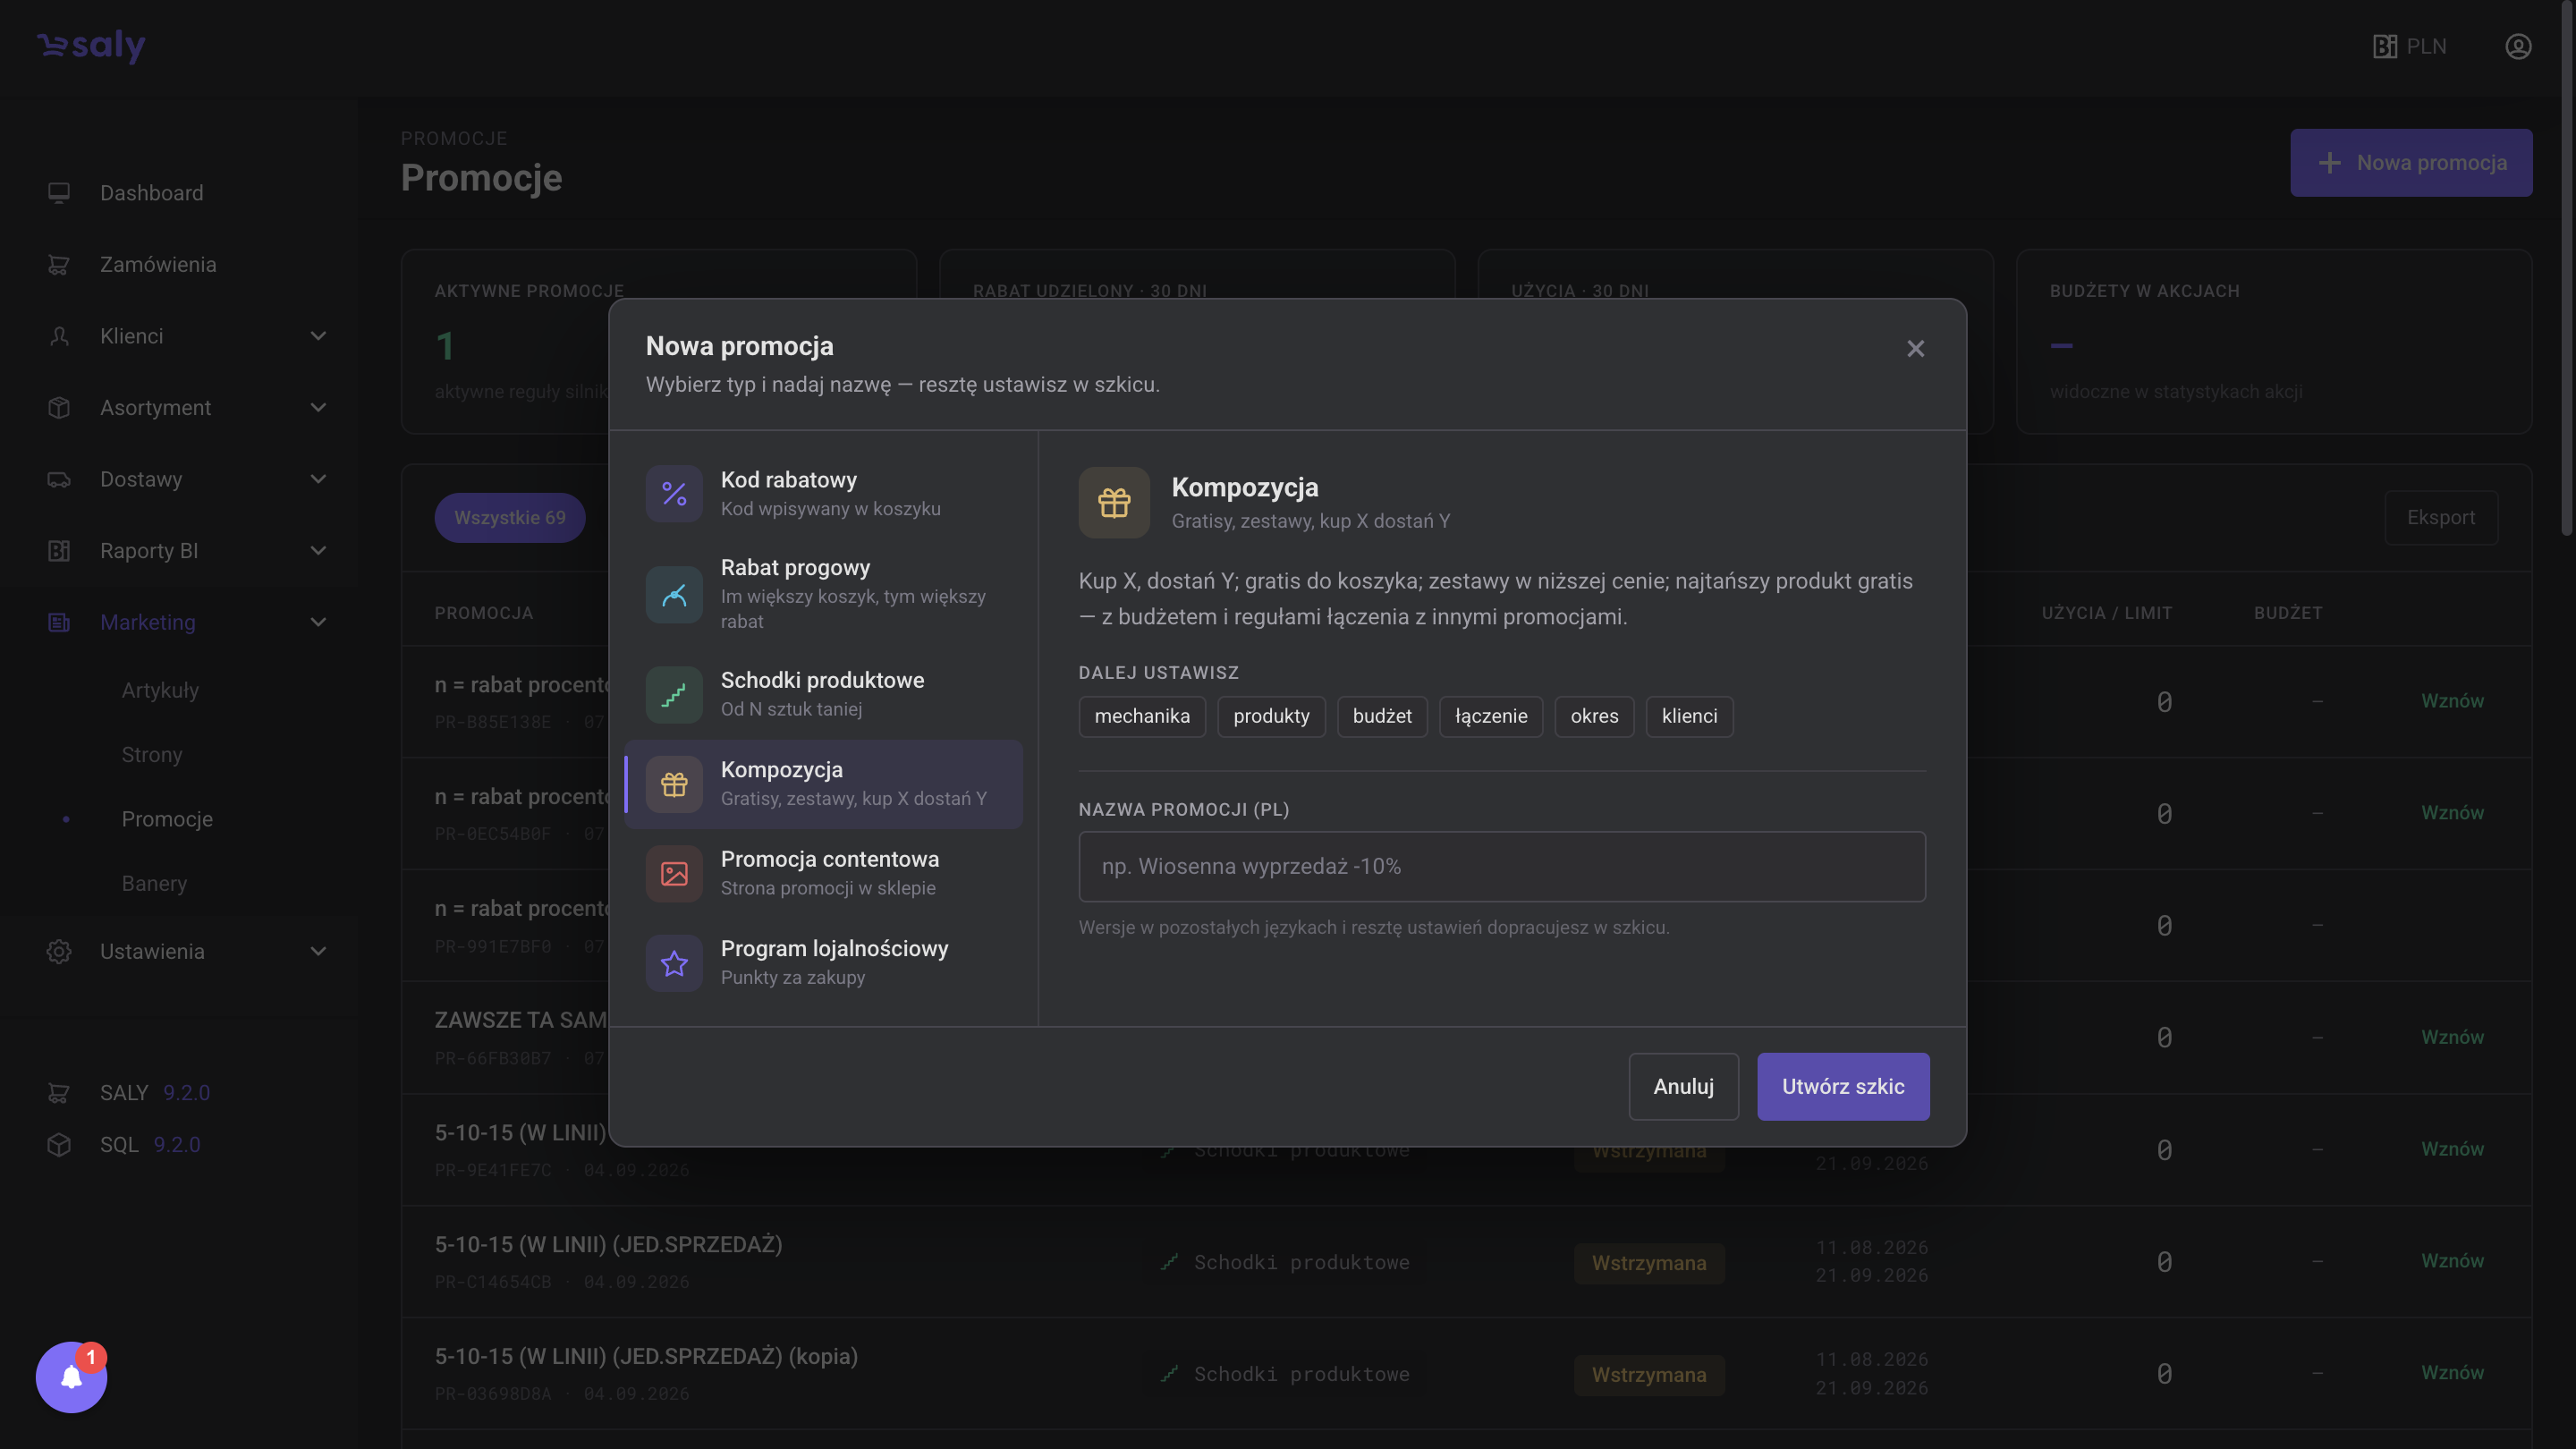Close the Nowa promocja dialog with X
This screenshot has width=2576, height=1449.
(1915, 349)
